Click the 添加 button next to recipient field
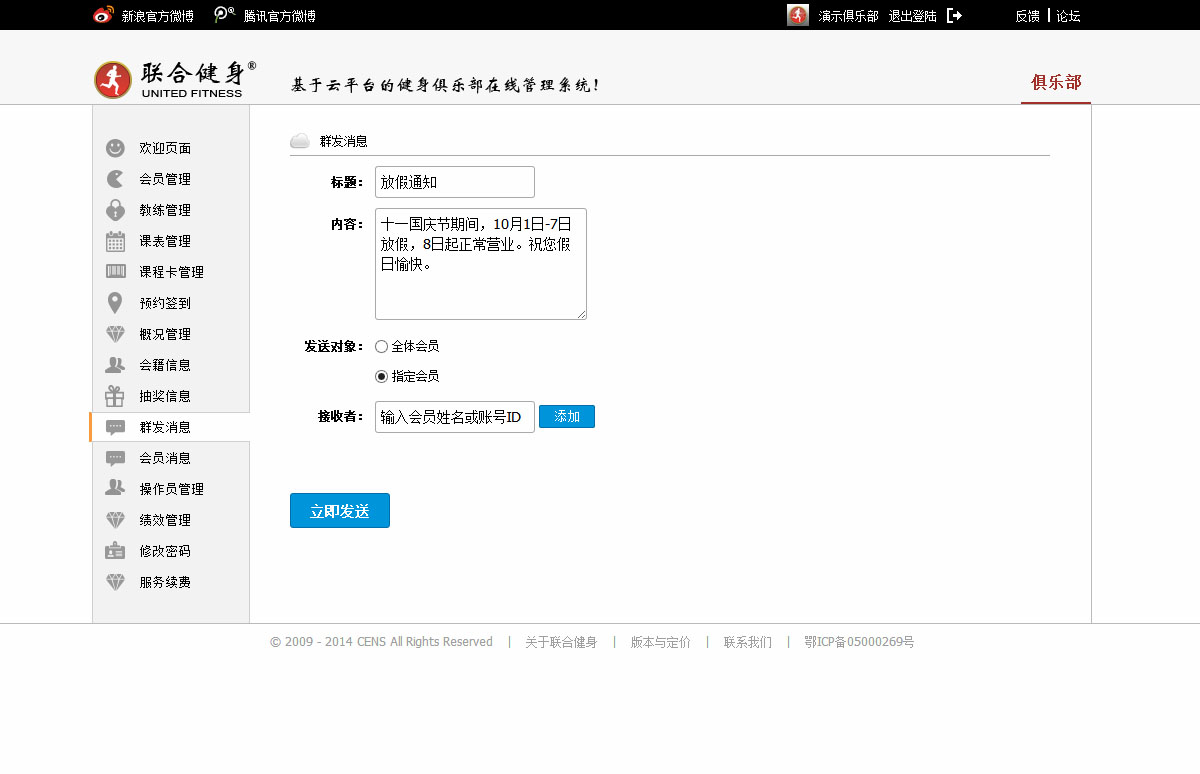The height and width of the screenshot is (774, 1200). pos(566,416)
